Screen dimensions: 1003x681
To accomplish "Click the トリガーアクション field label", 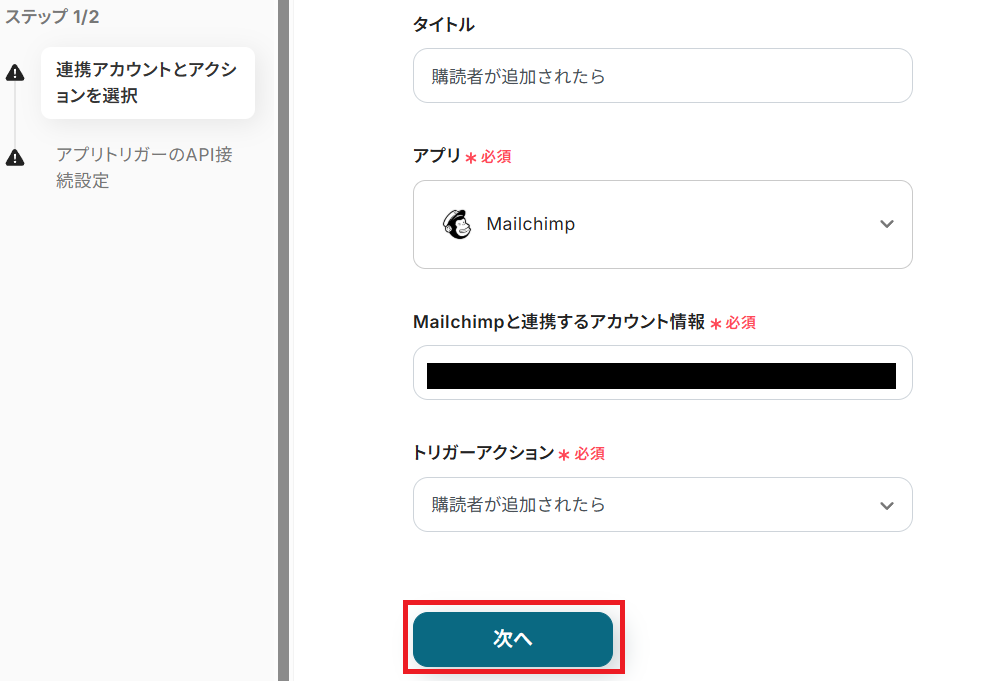I will pos(483,452).
